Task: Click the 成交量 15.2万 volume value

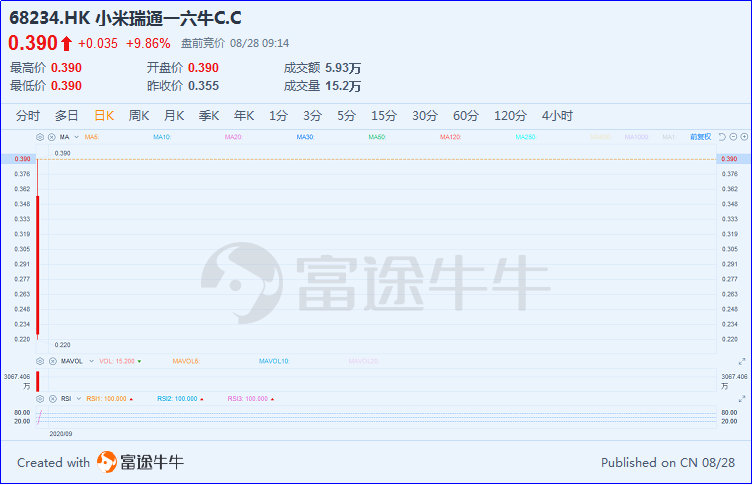Action: (322, 86)
